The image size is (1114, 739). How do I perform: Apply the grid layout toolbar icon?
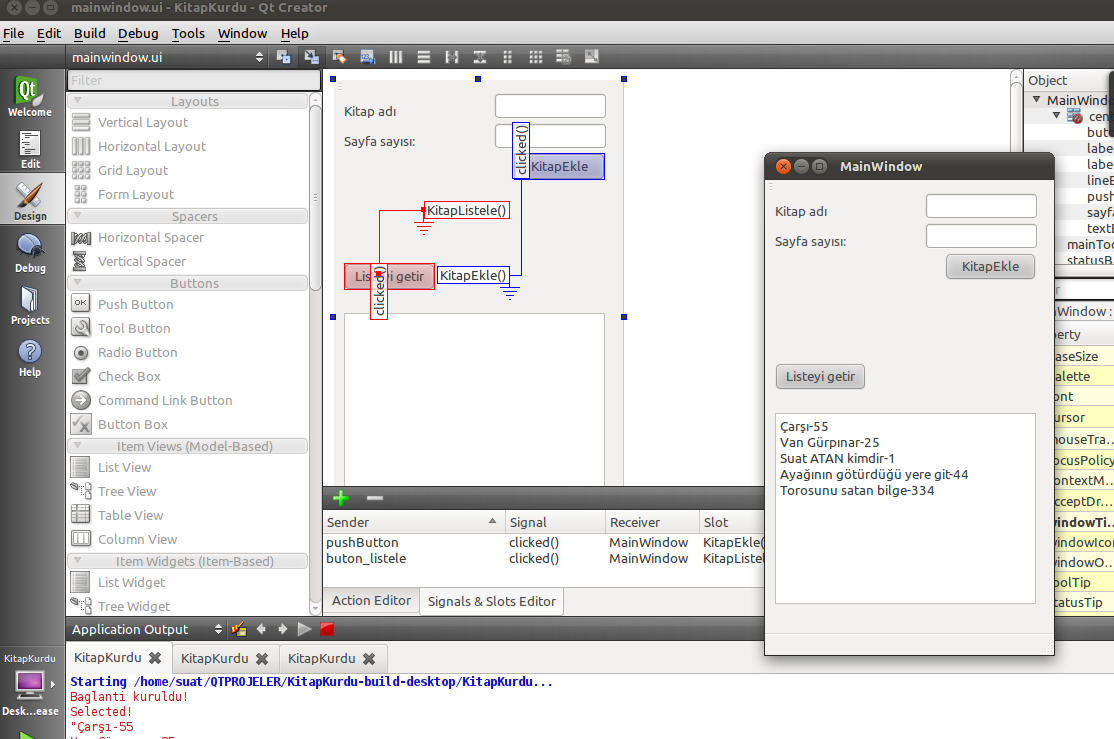[536, 57]
